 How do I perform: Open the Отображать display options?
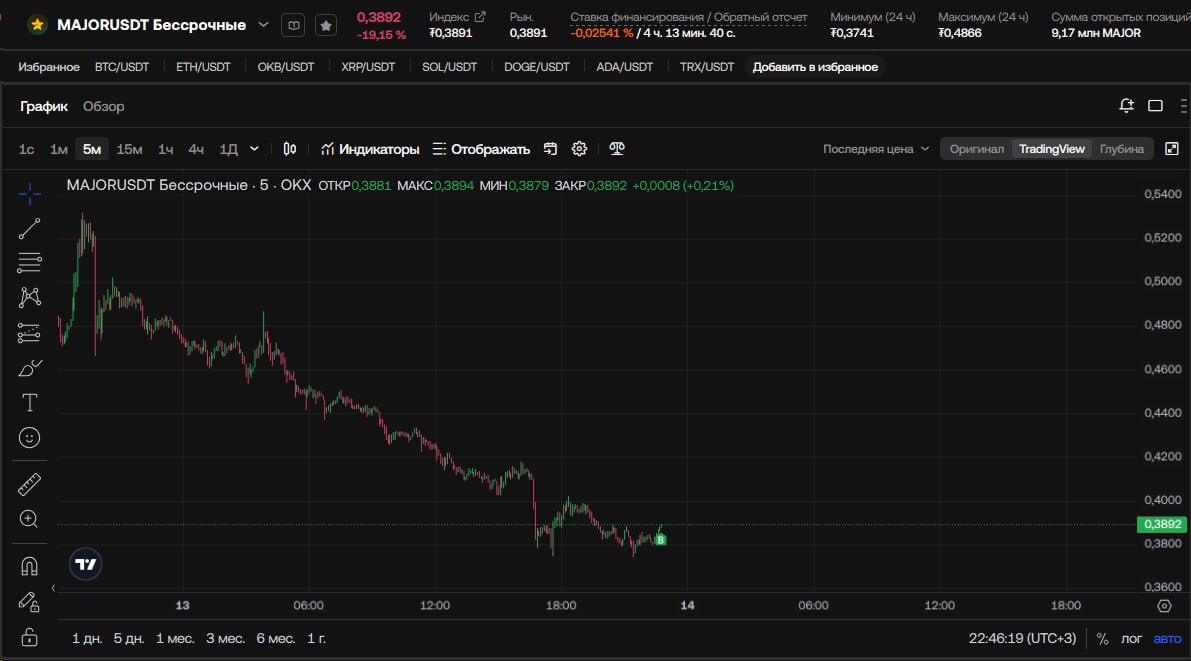(482, 149)
